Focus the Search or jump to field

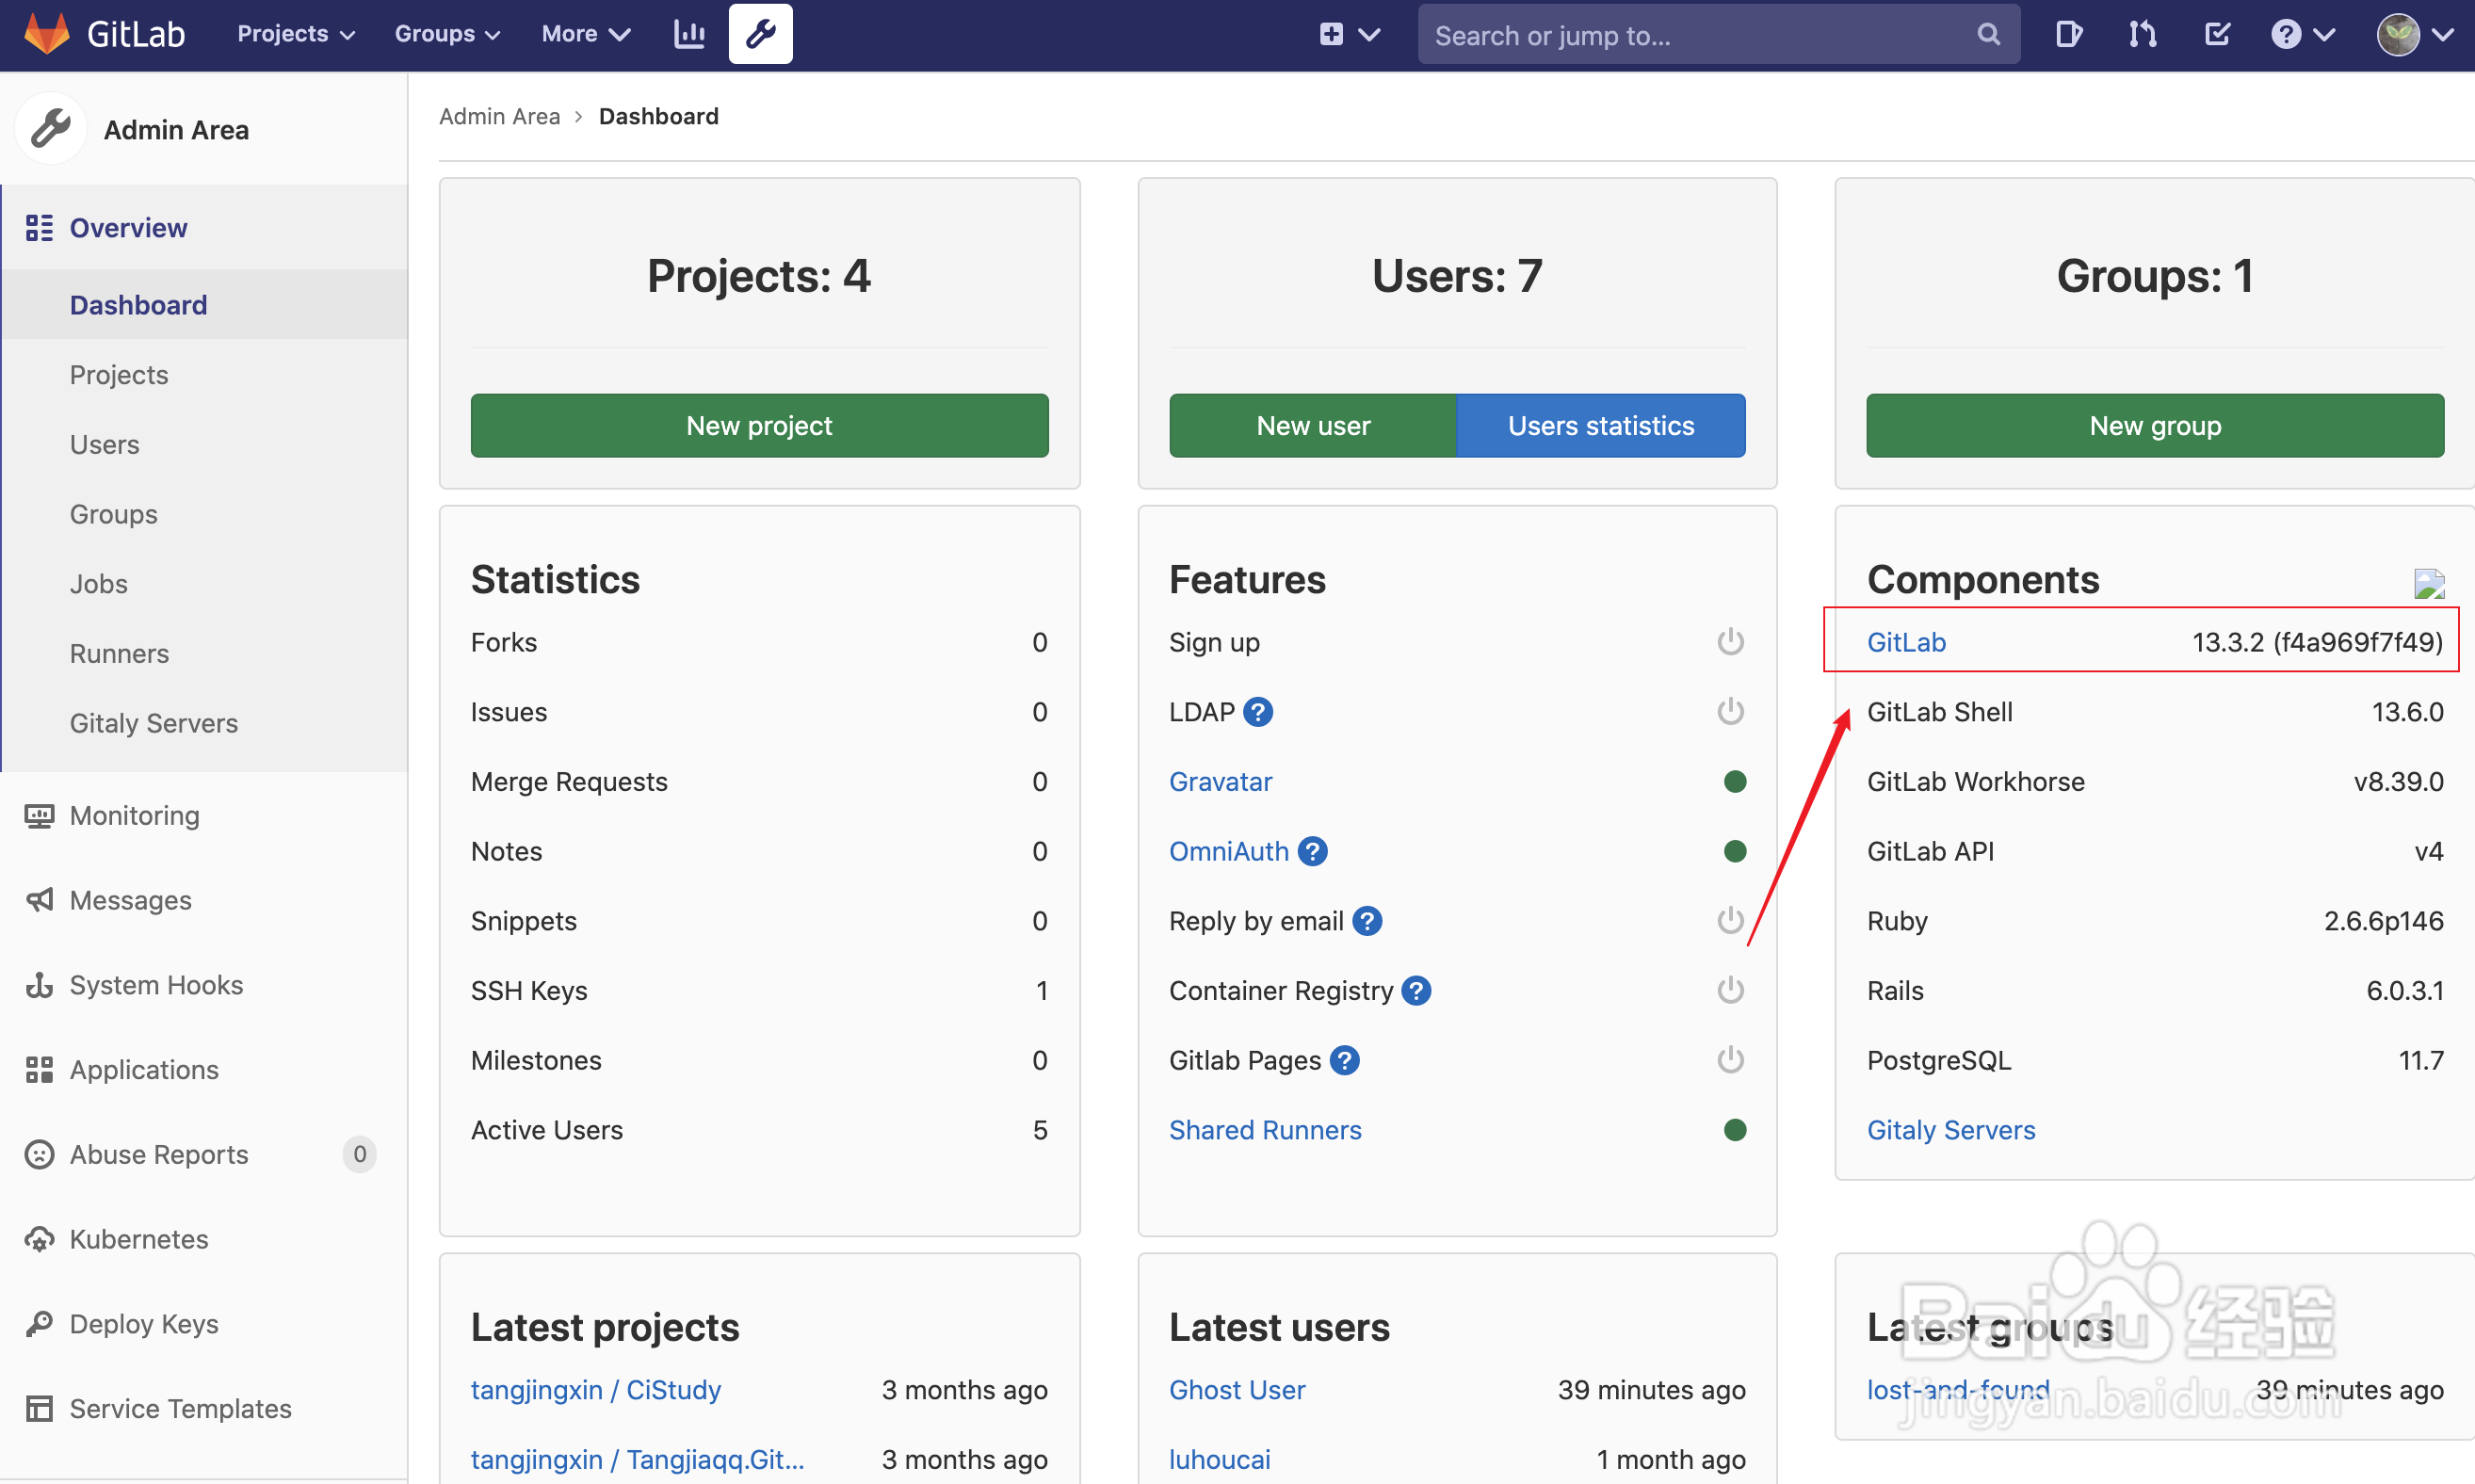(x=1718, y=35)
